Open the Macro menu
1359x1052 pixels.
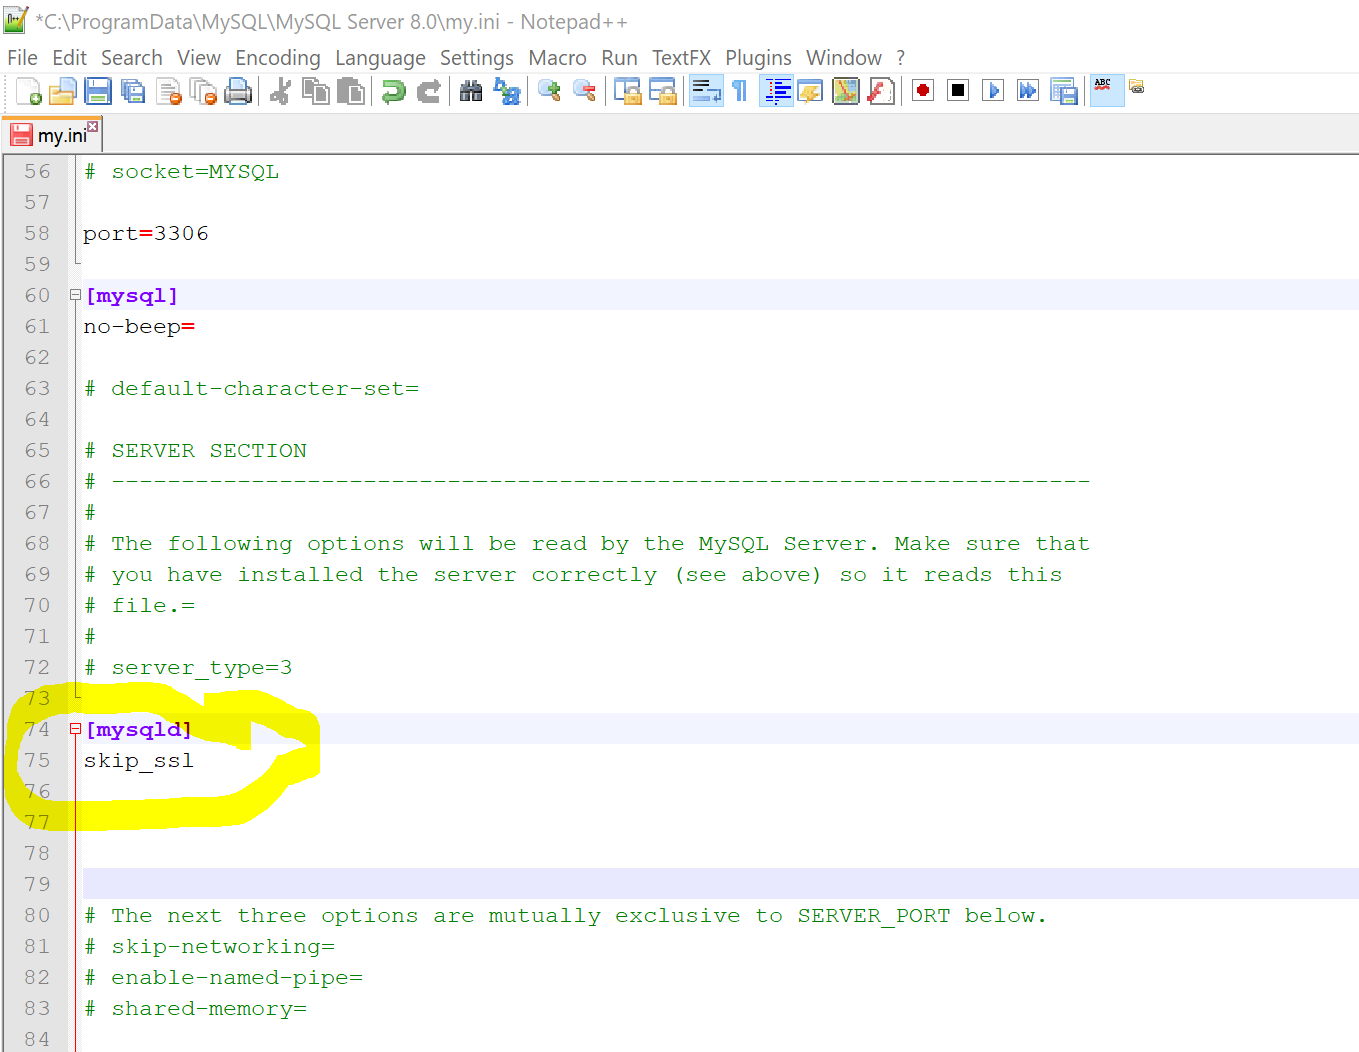(557, 58)
